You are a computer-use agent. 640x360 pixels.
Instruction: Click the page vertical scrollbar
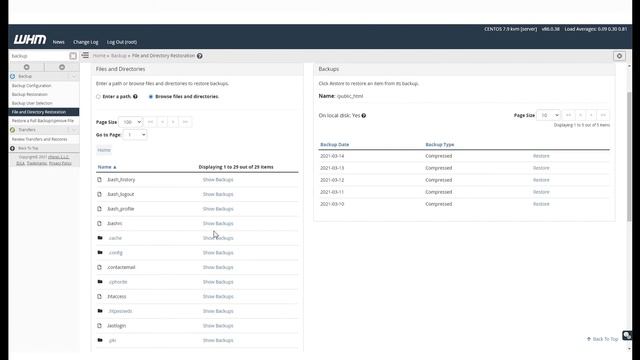[629, 157]
